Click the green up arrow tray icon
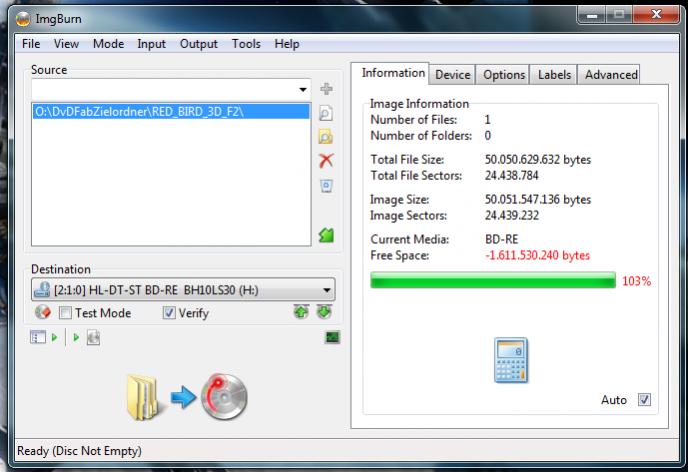Image resolution: width=688 pixels, height=472 pixels. (x=301, y=312)
